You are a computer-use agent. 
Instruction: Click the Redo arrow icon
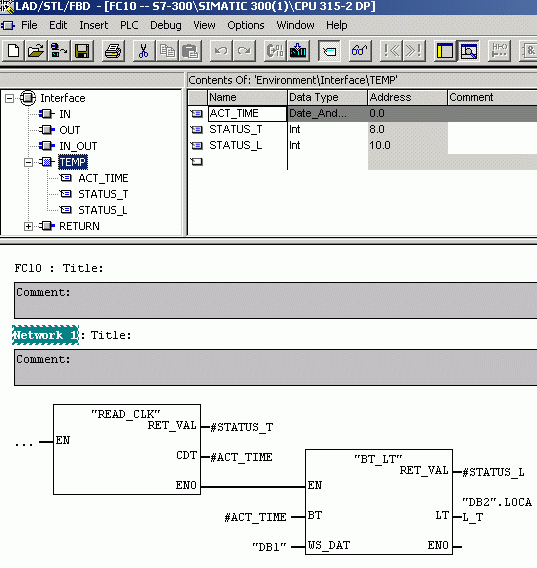244,51
